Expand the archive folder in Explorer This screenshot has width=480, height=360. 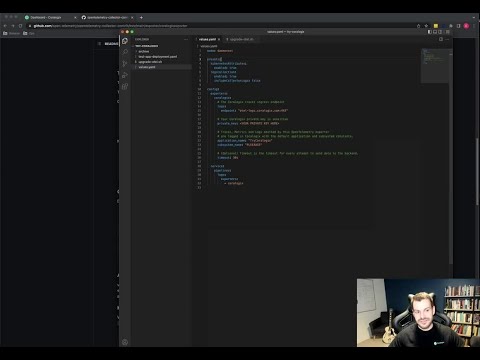click(x=144, y=51)
